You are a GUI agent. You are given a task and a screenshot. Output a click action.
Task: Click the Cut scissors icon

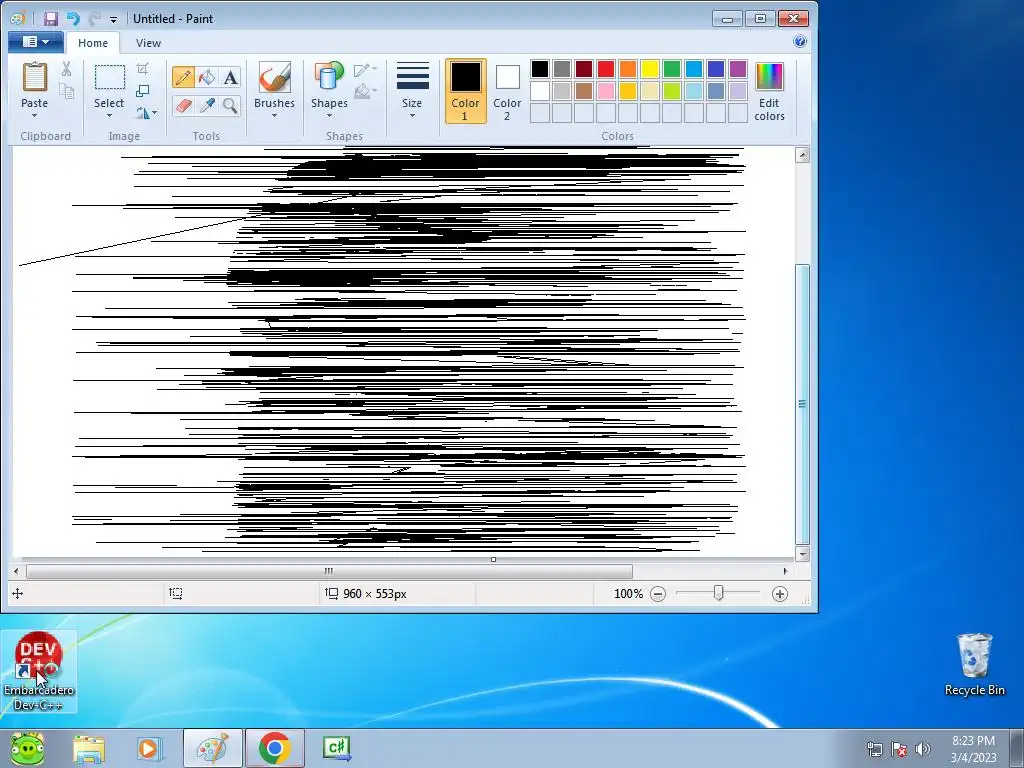tap(66, 69)
